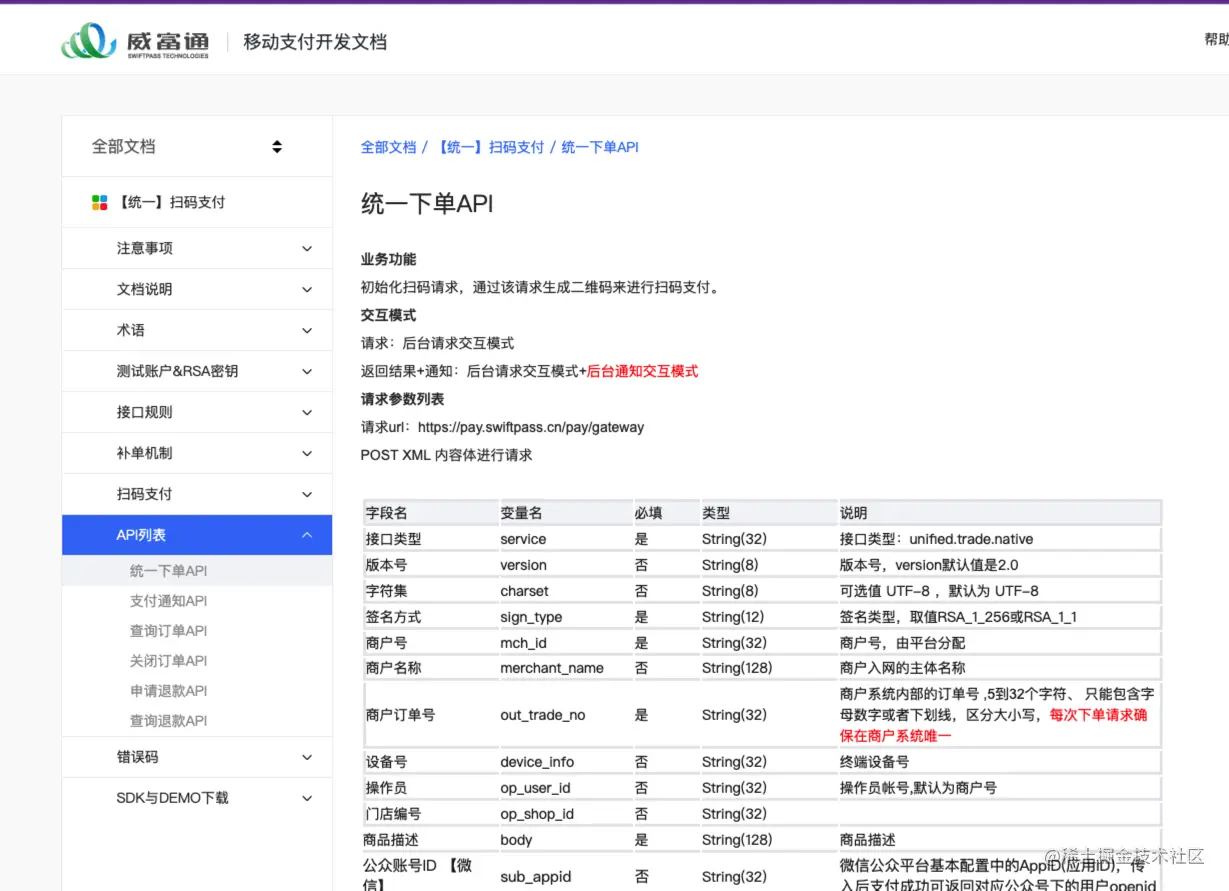
Task: Click the 【统一】扫码支付 breadcrumb link
Action: click(490, 147)
